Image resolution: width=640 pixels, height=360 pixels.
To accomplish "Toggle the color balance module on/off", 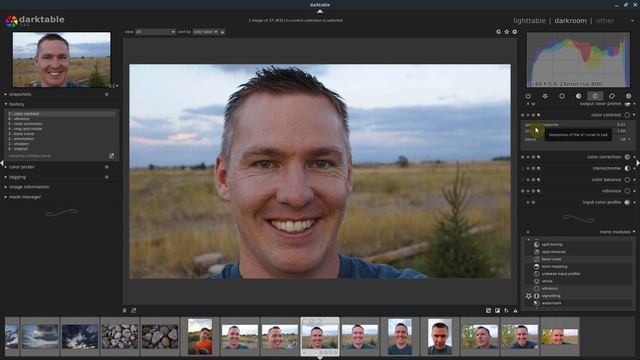I will point(627,180).
